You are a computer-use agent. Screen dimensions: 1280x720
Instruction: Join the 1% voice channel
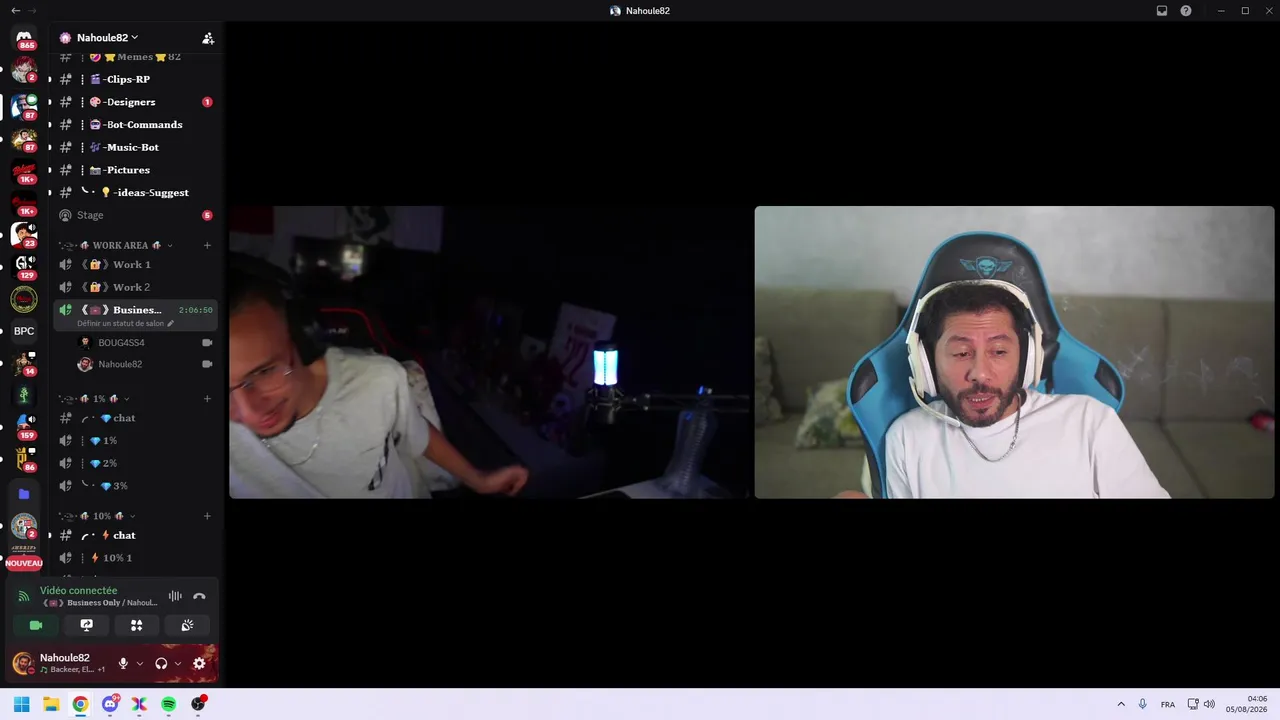(135, 441)
